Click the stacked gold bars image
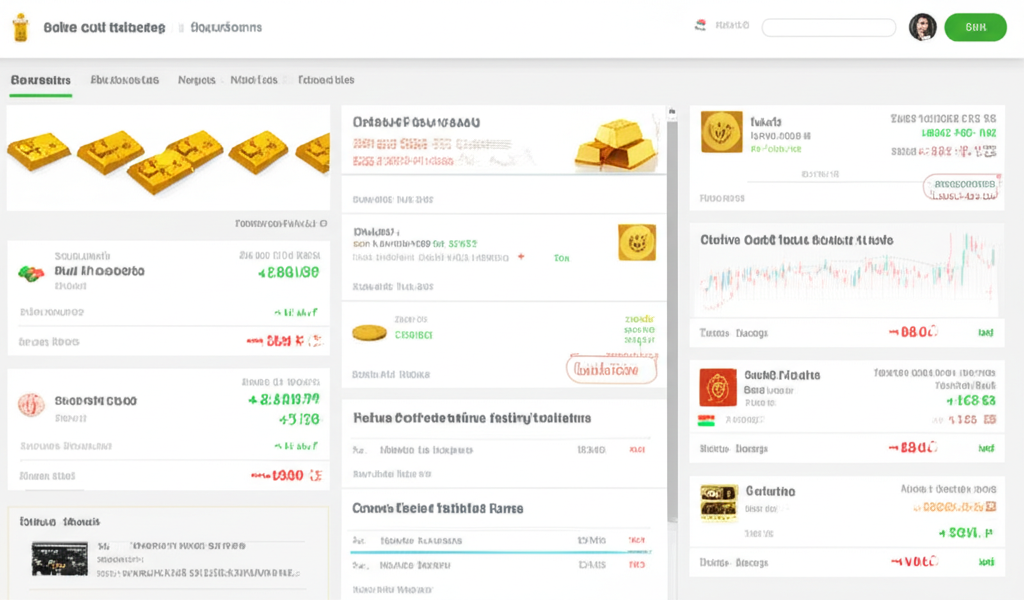Image resolution: width=1024 pixels, height=600 pixels. pos(616,145)
